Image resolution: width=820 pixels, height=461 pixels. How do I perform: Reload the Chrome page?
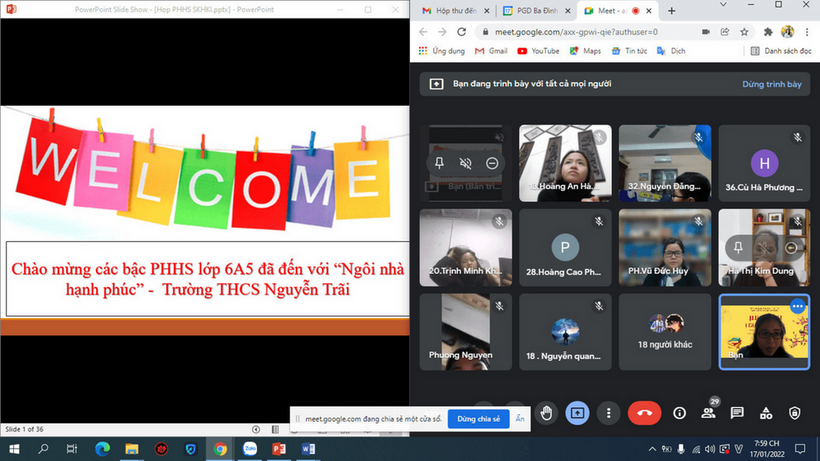tap(461, 32)
